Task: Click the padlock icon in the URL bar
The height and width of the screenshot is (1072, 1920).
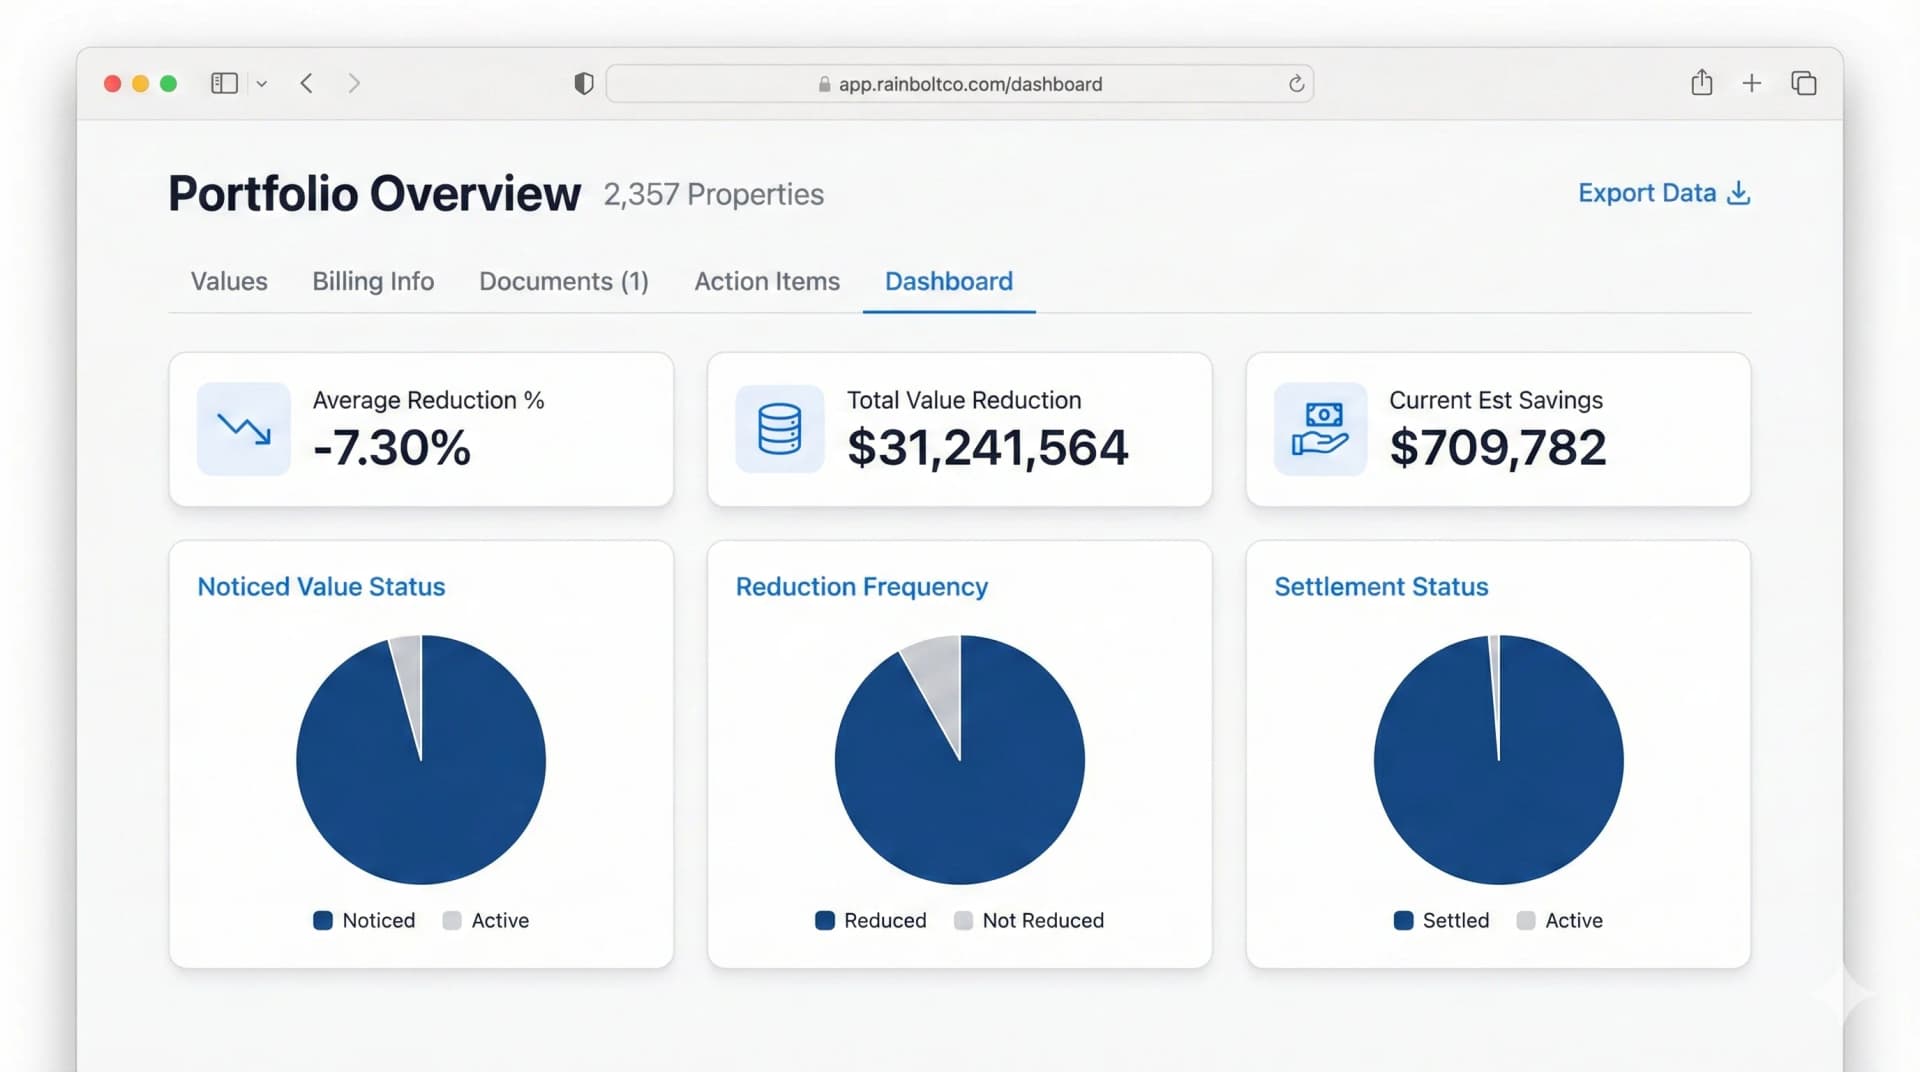Action: pos(826,84)
